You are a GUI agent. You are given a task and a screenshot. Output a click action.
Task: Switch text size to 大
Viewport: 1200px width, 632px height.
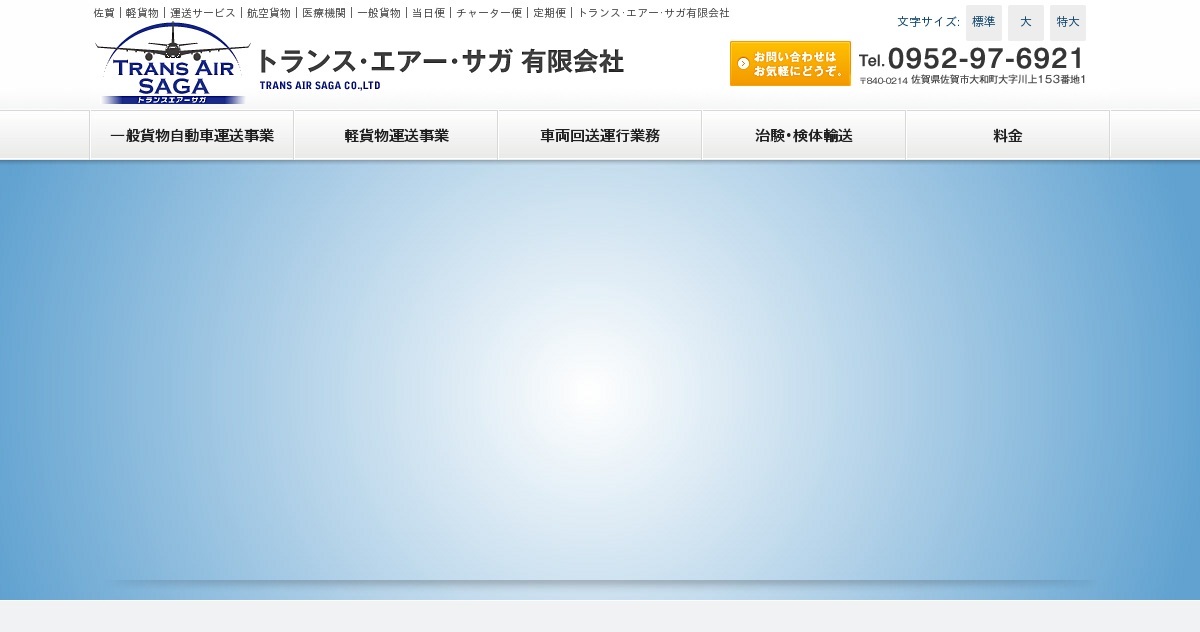(1025, 22)
